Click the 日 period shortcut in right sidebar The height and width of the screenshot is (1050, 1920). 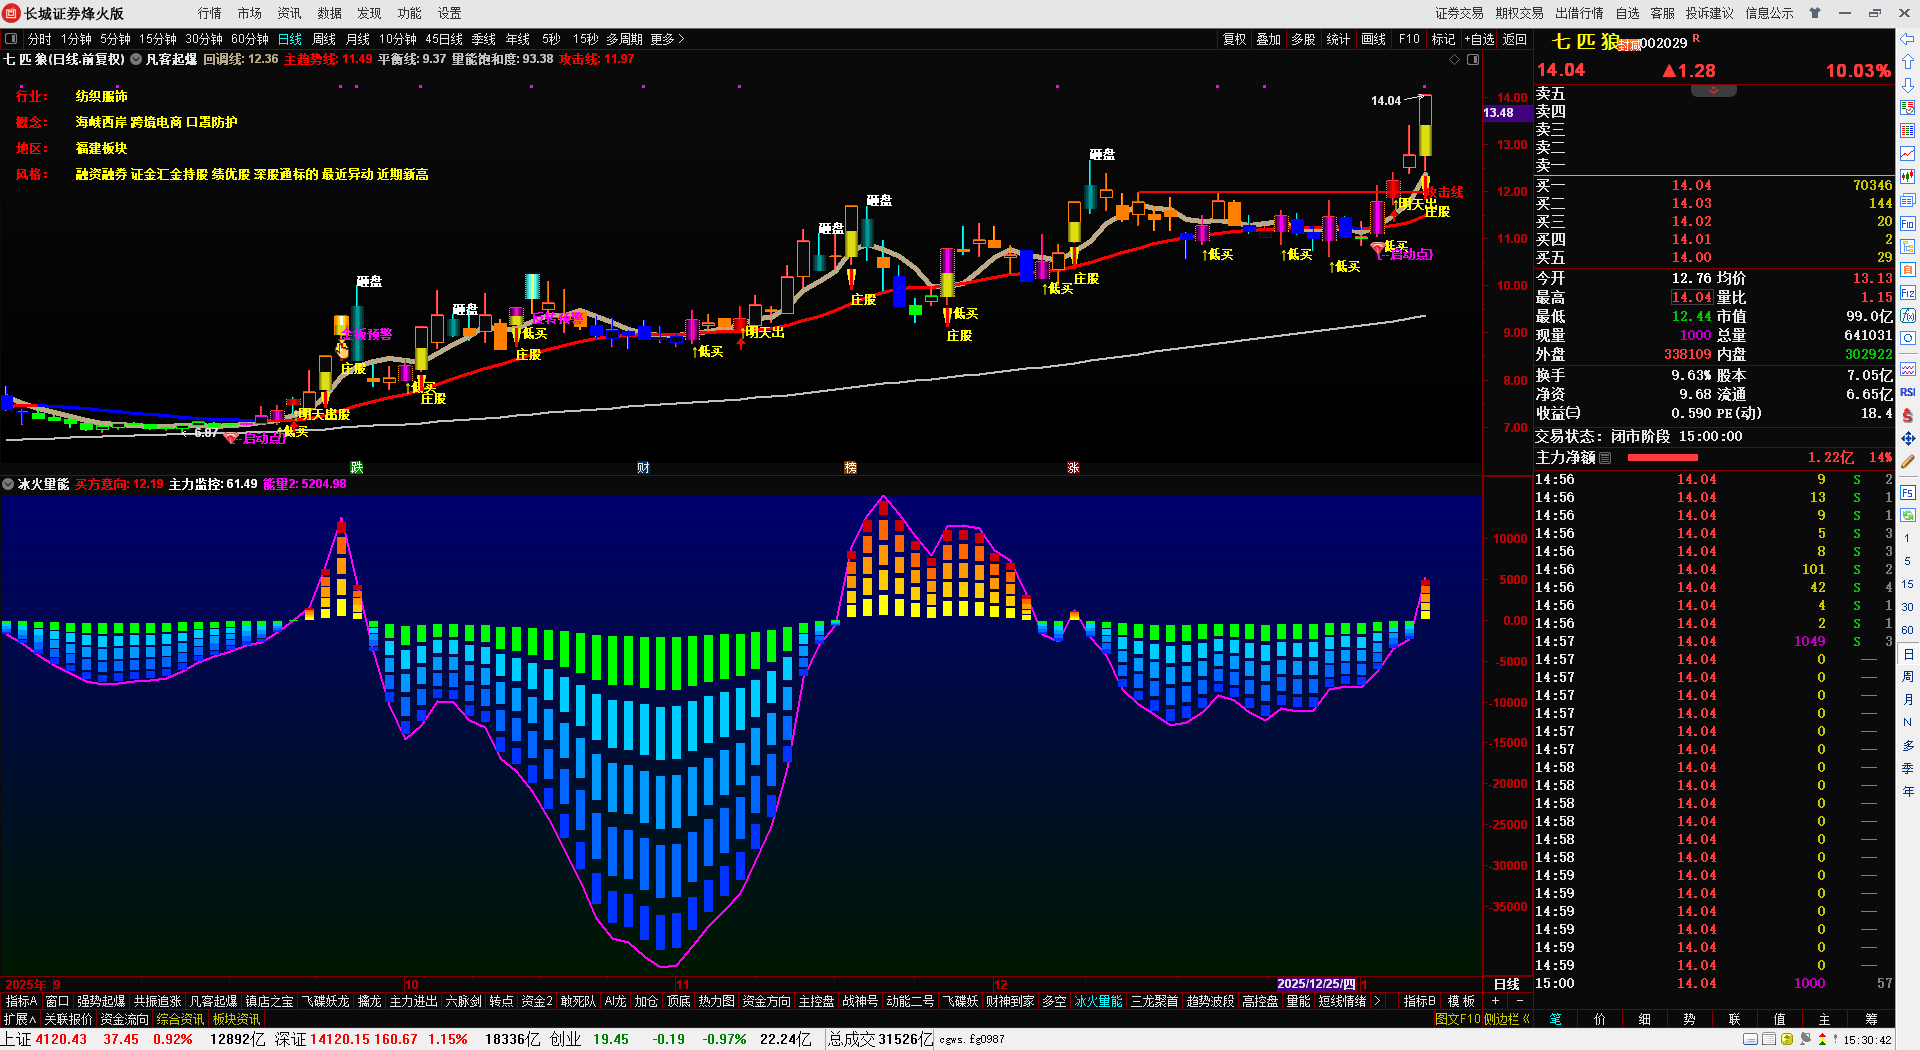(1907, 654)
